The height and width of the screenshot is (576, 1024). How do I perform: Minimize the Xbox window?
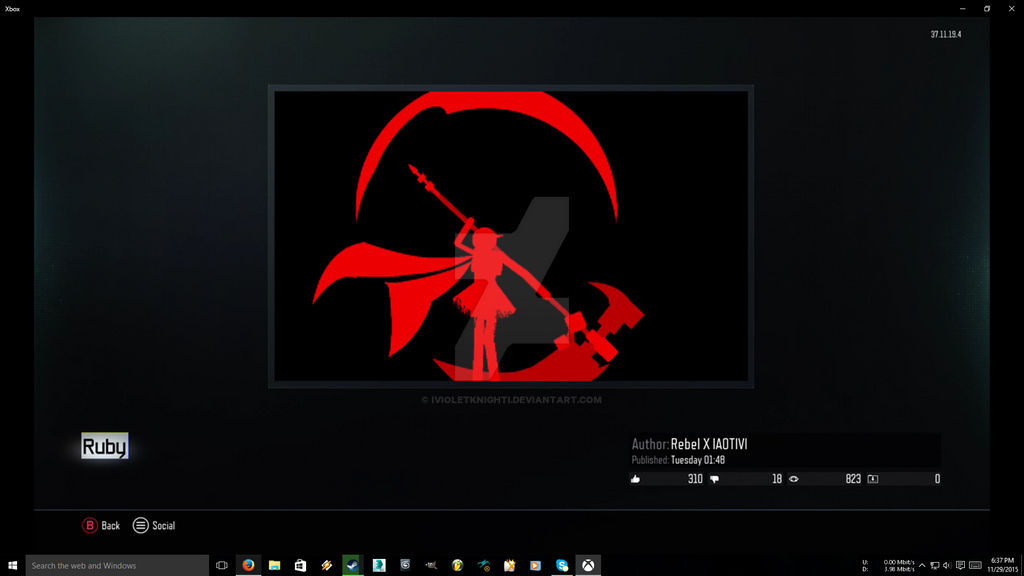pos(963,8)
